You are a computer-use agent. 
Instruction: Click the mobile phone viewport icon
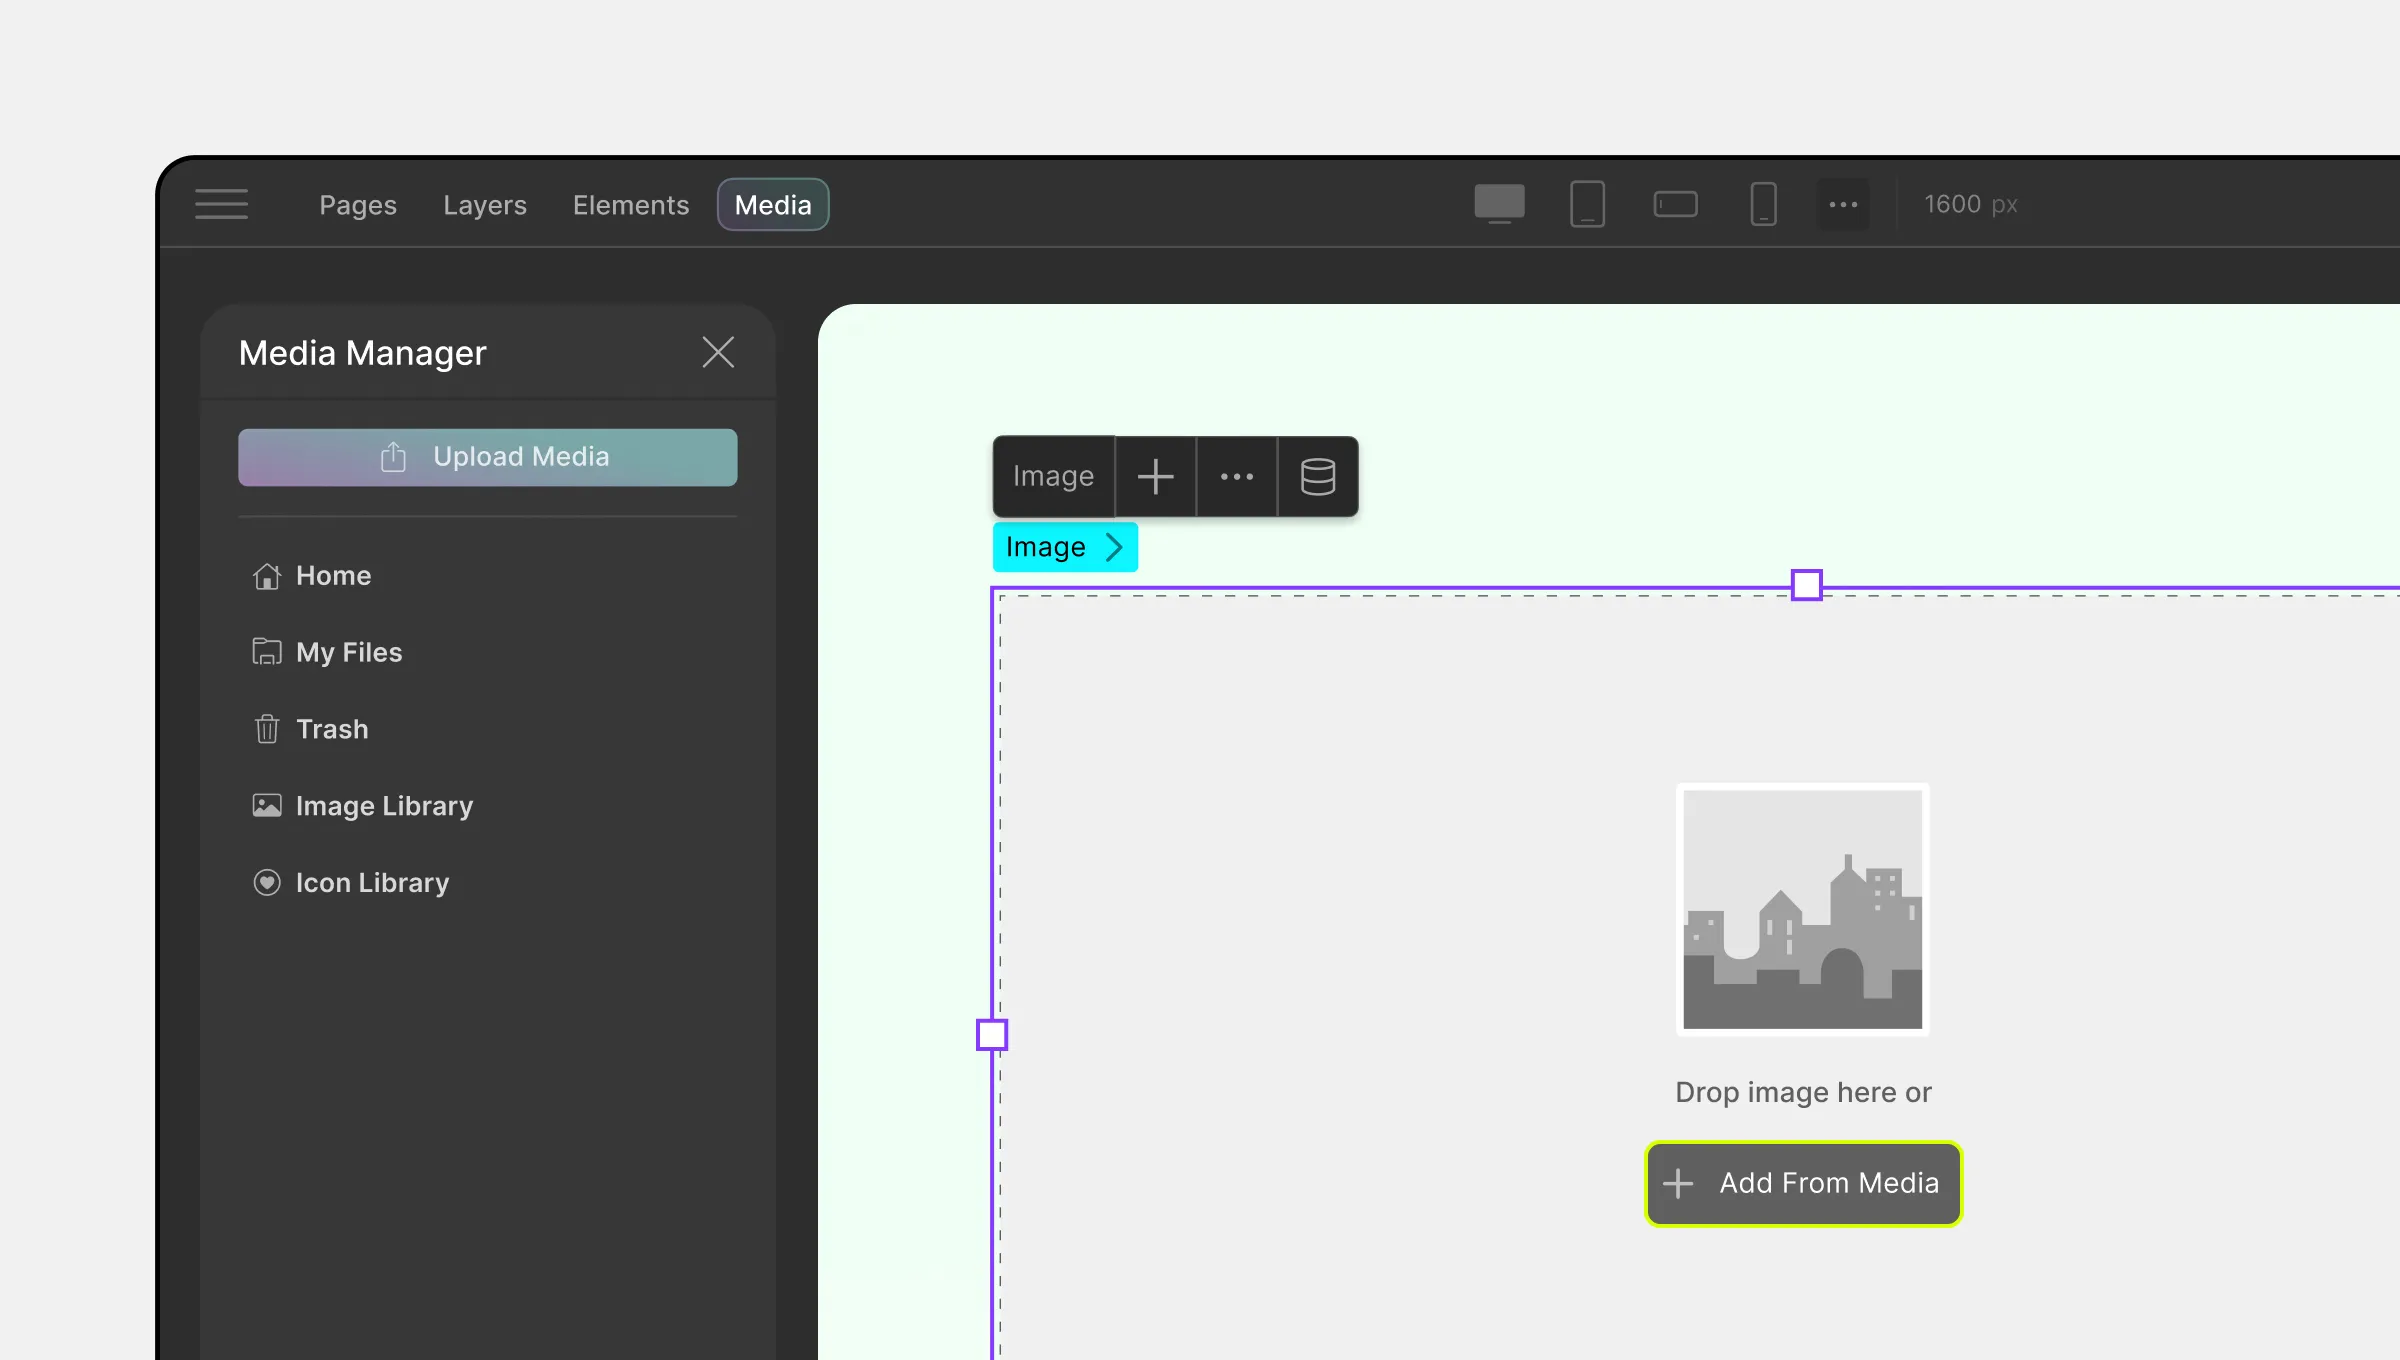click(x=1762, y=203)
